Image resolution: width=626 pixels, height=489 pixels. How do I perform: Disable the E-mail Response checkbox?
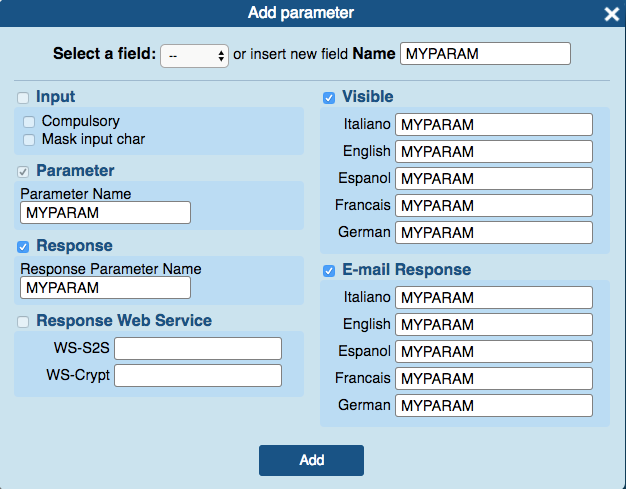tap(329, 271)
